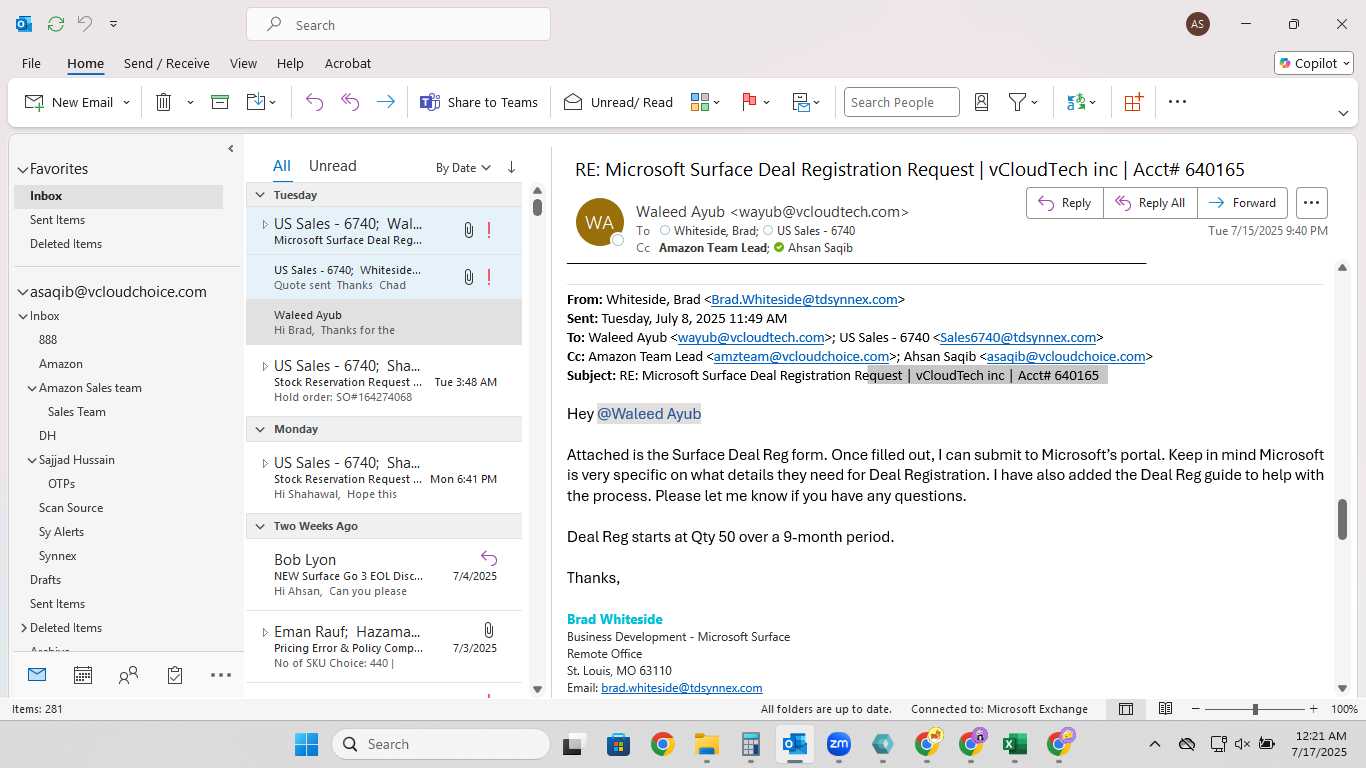Click the Move to folder icon
Viewport: 1366px width, 768px height.
[x=255, y=102]
